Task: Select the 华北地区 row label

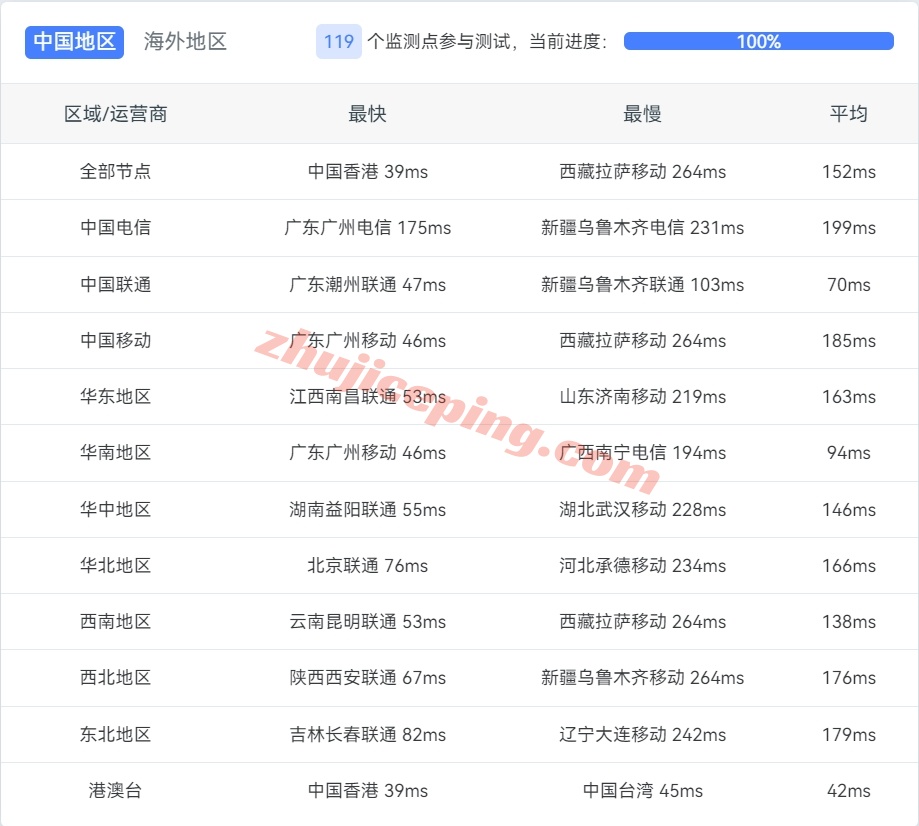Action: pyautogui.click(x=115, y=566)
